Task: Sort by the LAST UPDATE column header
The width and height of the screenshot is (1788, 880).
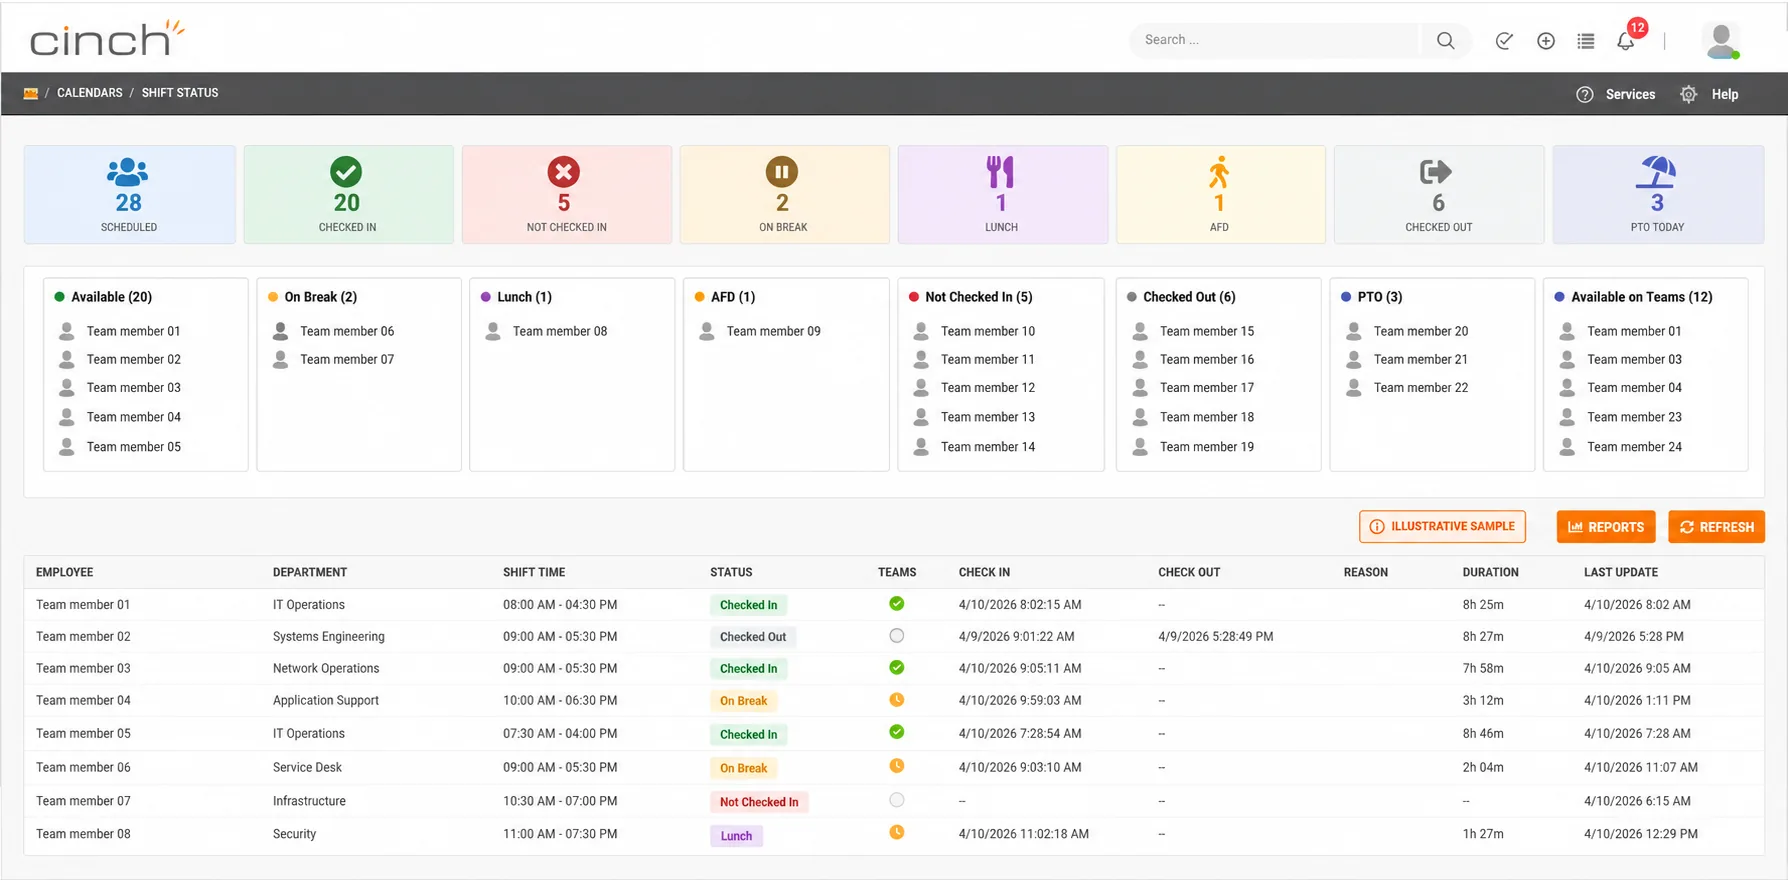Action: (1621, 572)
